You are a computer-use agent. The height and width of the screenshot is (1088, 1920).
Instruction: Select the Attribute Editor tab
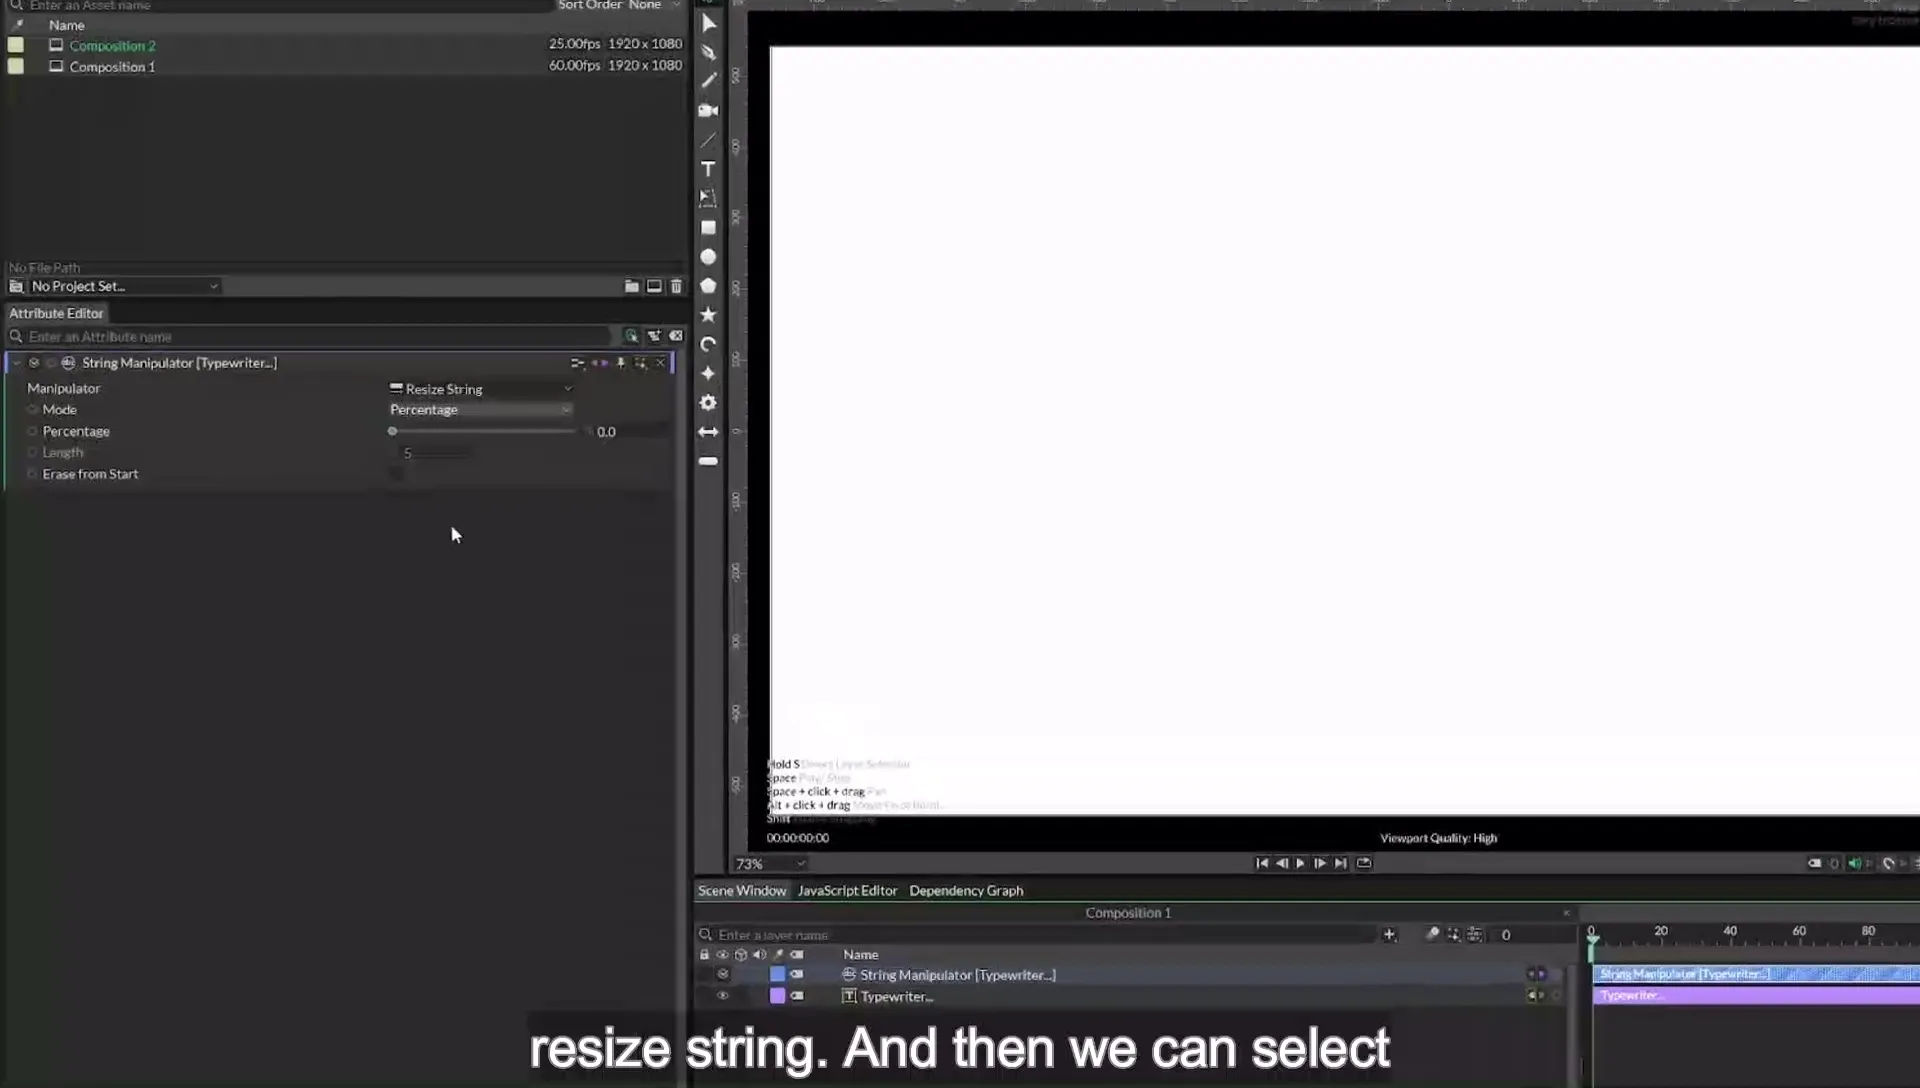pos(56,313)
